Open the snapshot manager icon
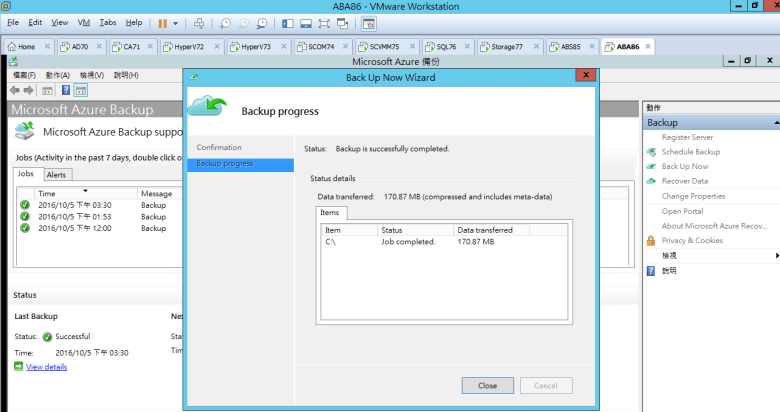The image size is (780, 412). tap(261, 22)
